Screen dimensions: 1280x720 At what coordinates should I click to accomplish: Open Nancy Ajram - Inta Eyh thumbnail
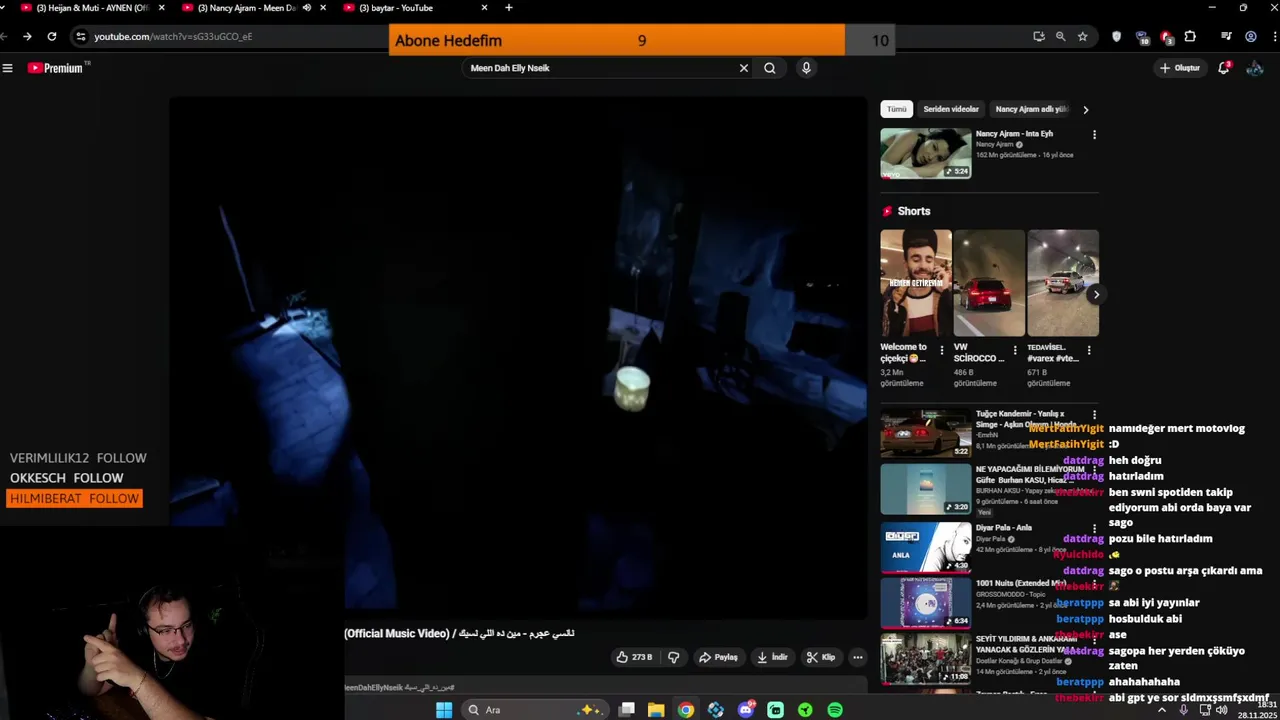(926, 153)
